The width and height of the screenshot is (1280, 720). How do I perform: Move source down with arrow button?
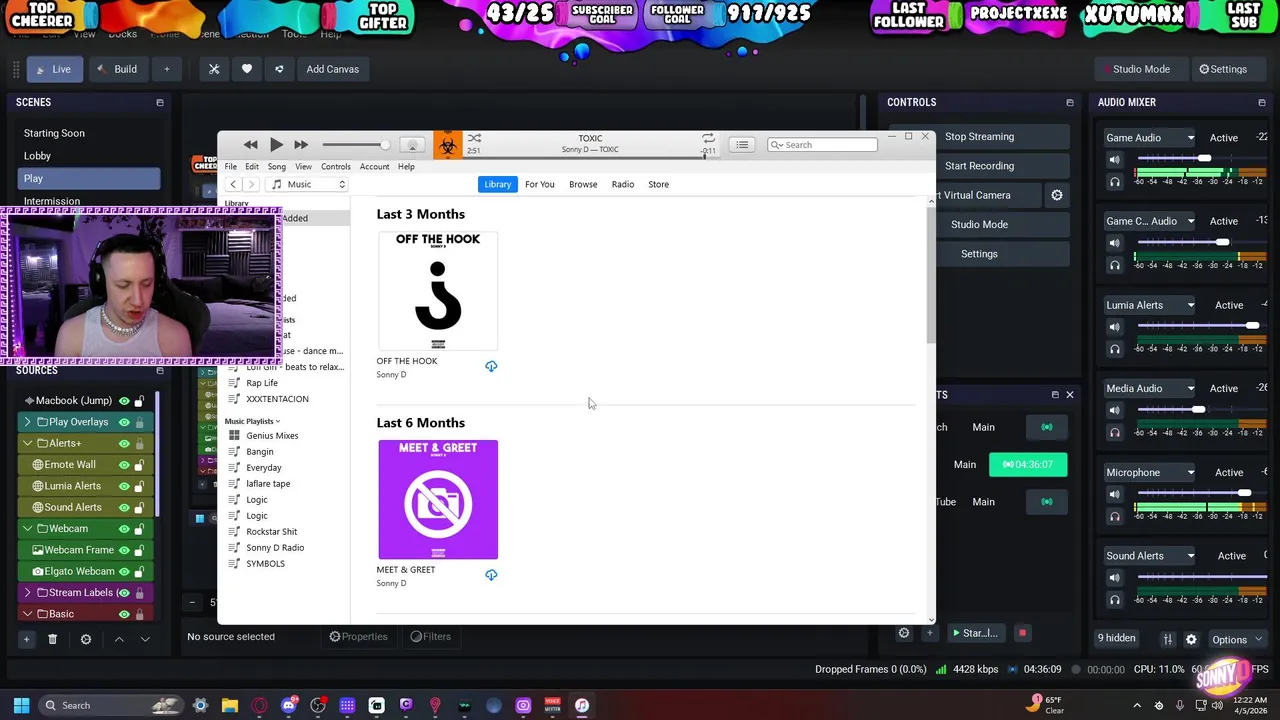point(145,639)
